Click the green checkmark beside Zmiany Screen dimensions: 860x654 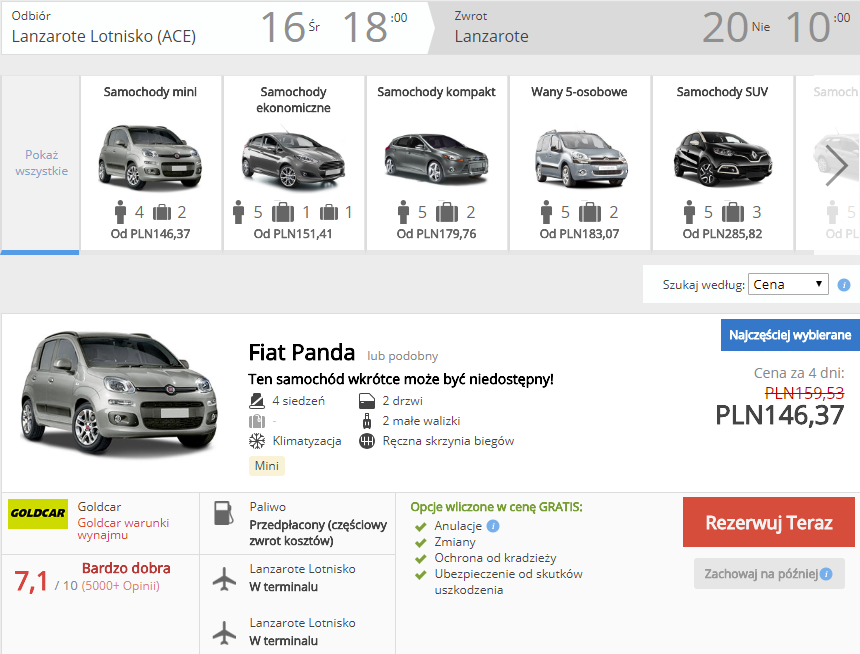pyautogui.click(x=421, y=543)
